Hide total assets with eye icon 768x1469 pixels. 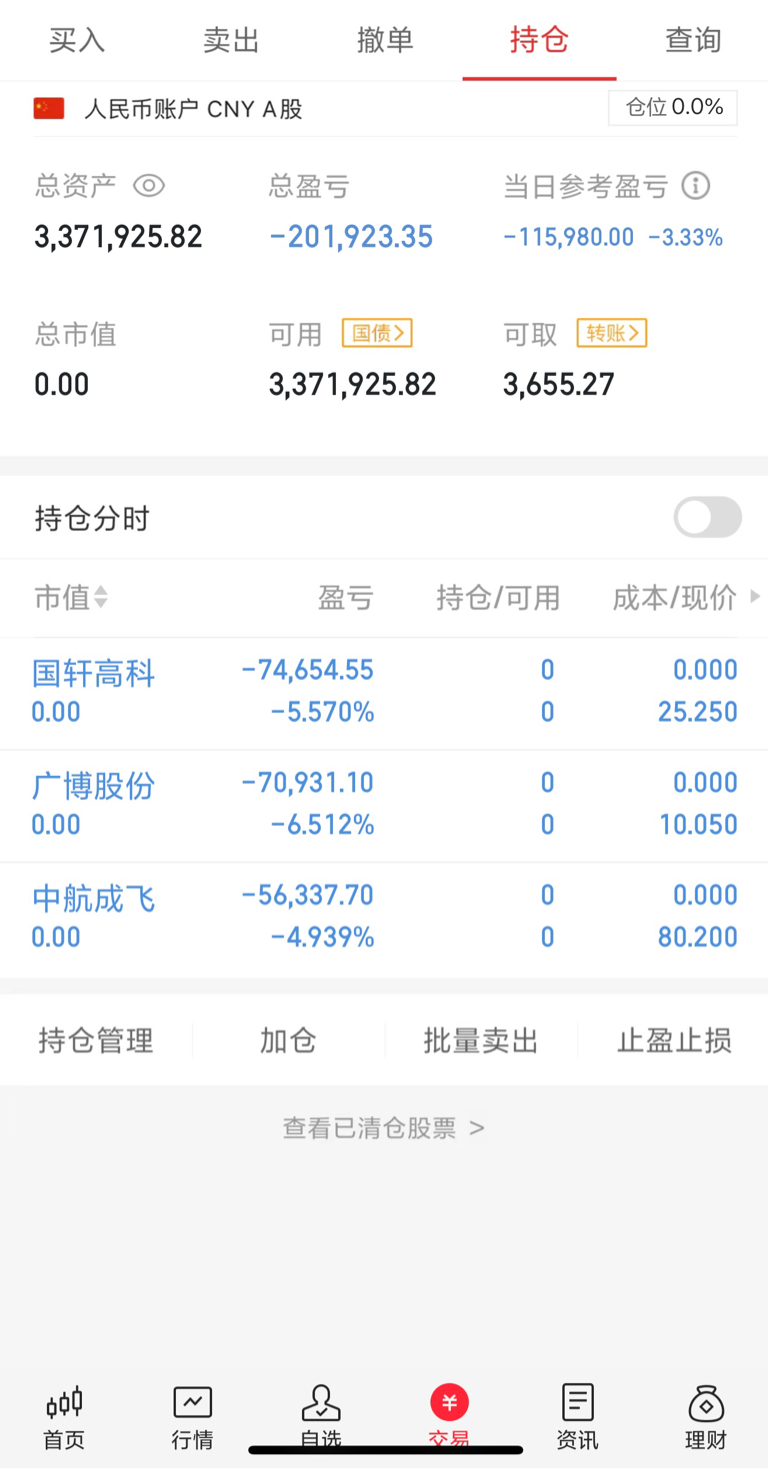coord(148,186)
